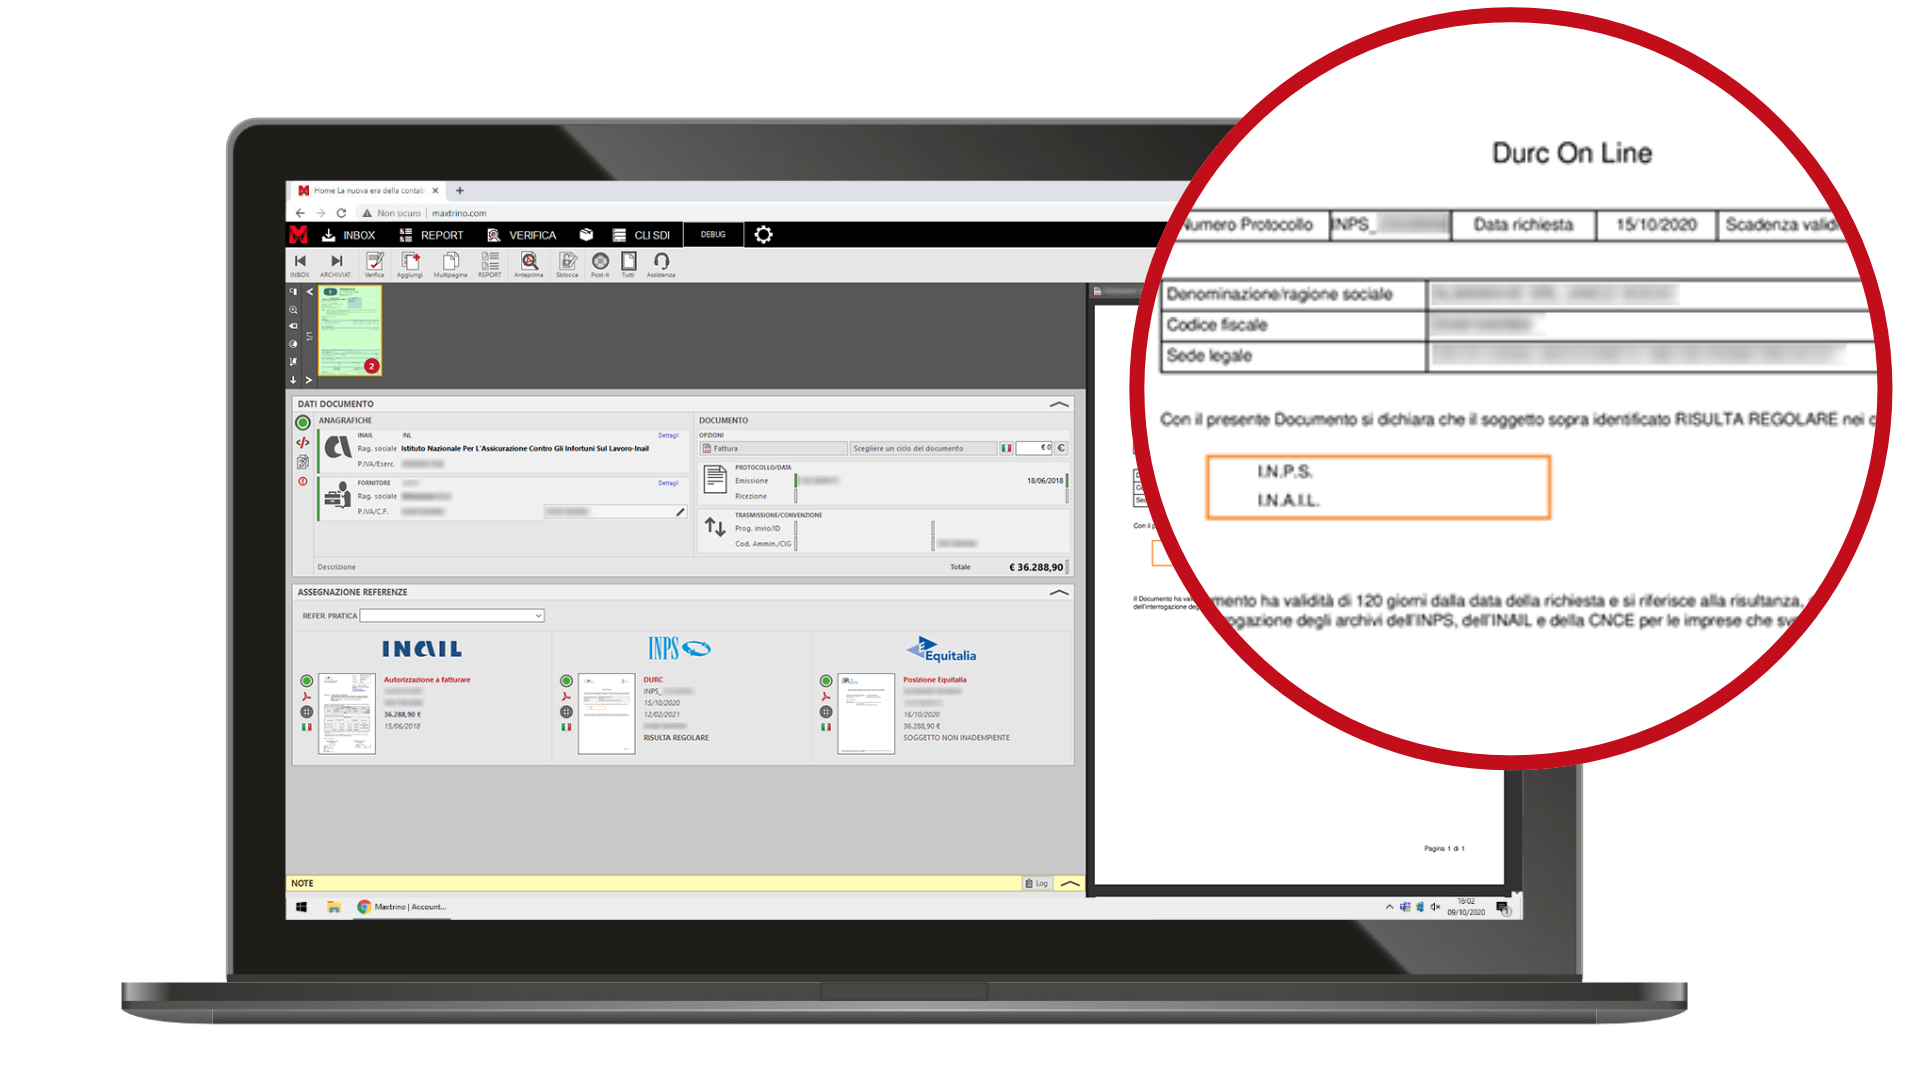1920x1080 pixels.
Task: Click the Italian flag button in OPZIONI
Action: [x=1007, y=449]
